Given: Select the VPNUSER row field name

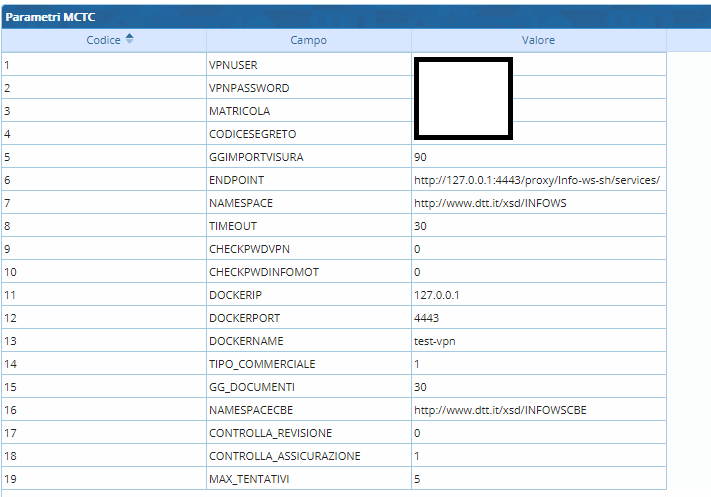Looking at the screenshot, I should 233,65.
